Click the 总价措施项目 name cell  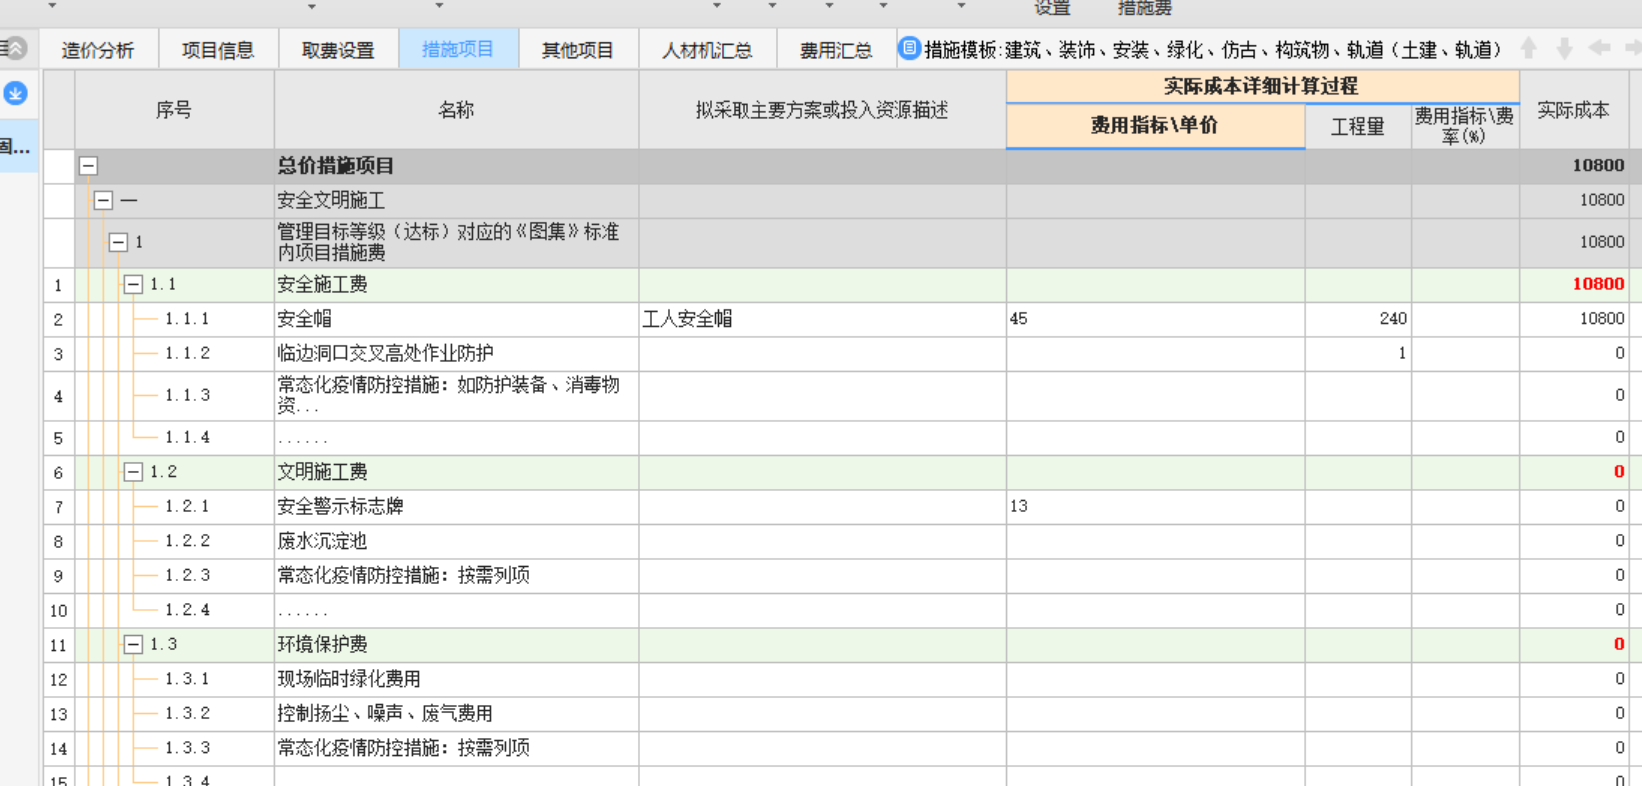pos(456,166)
